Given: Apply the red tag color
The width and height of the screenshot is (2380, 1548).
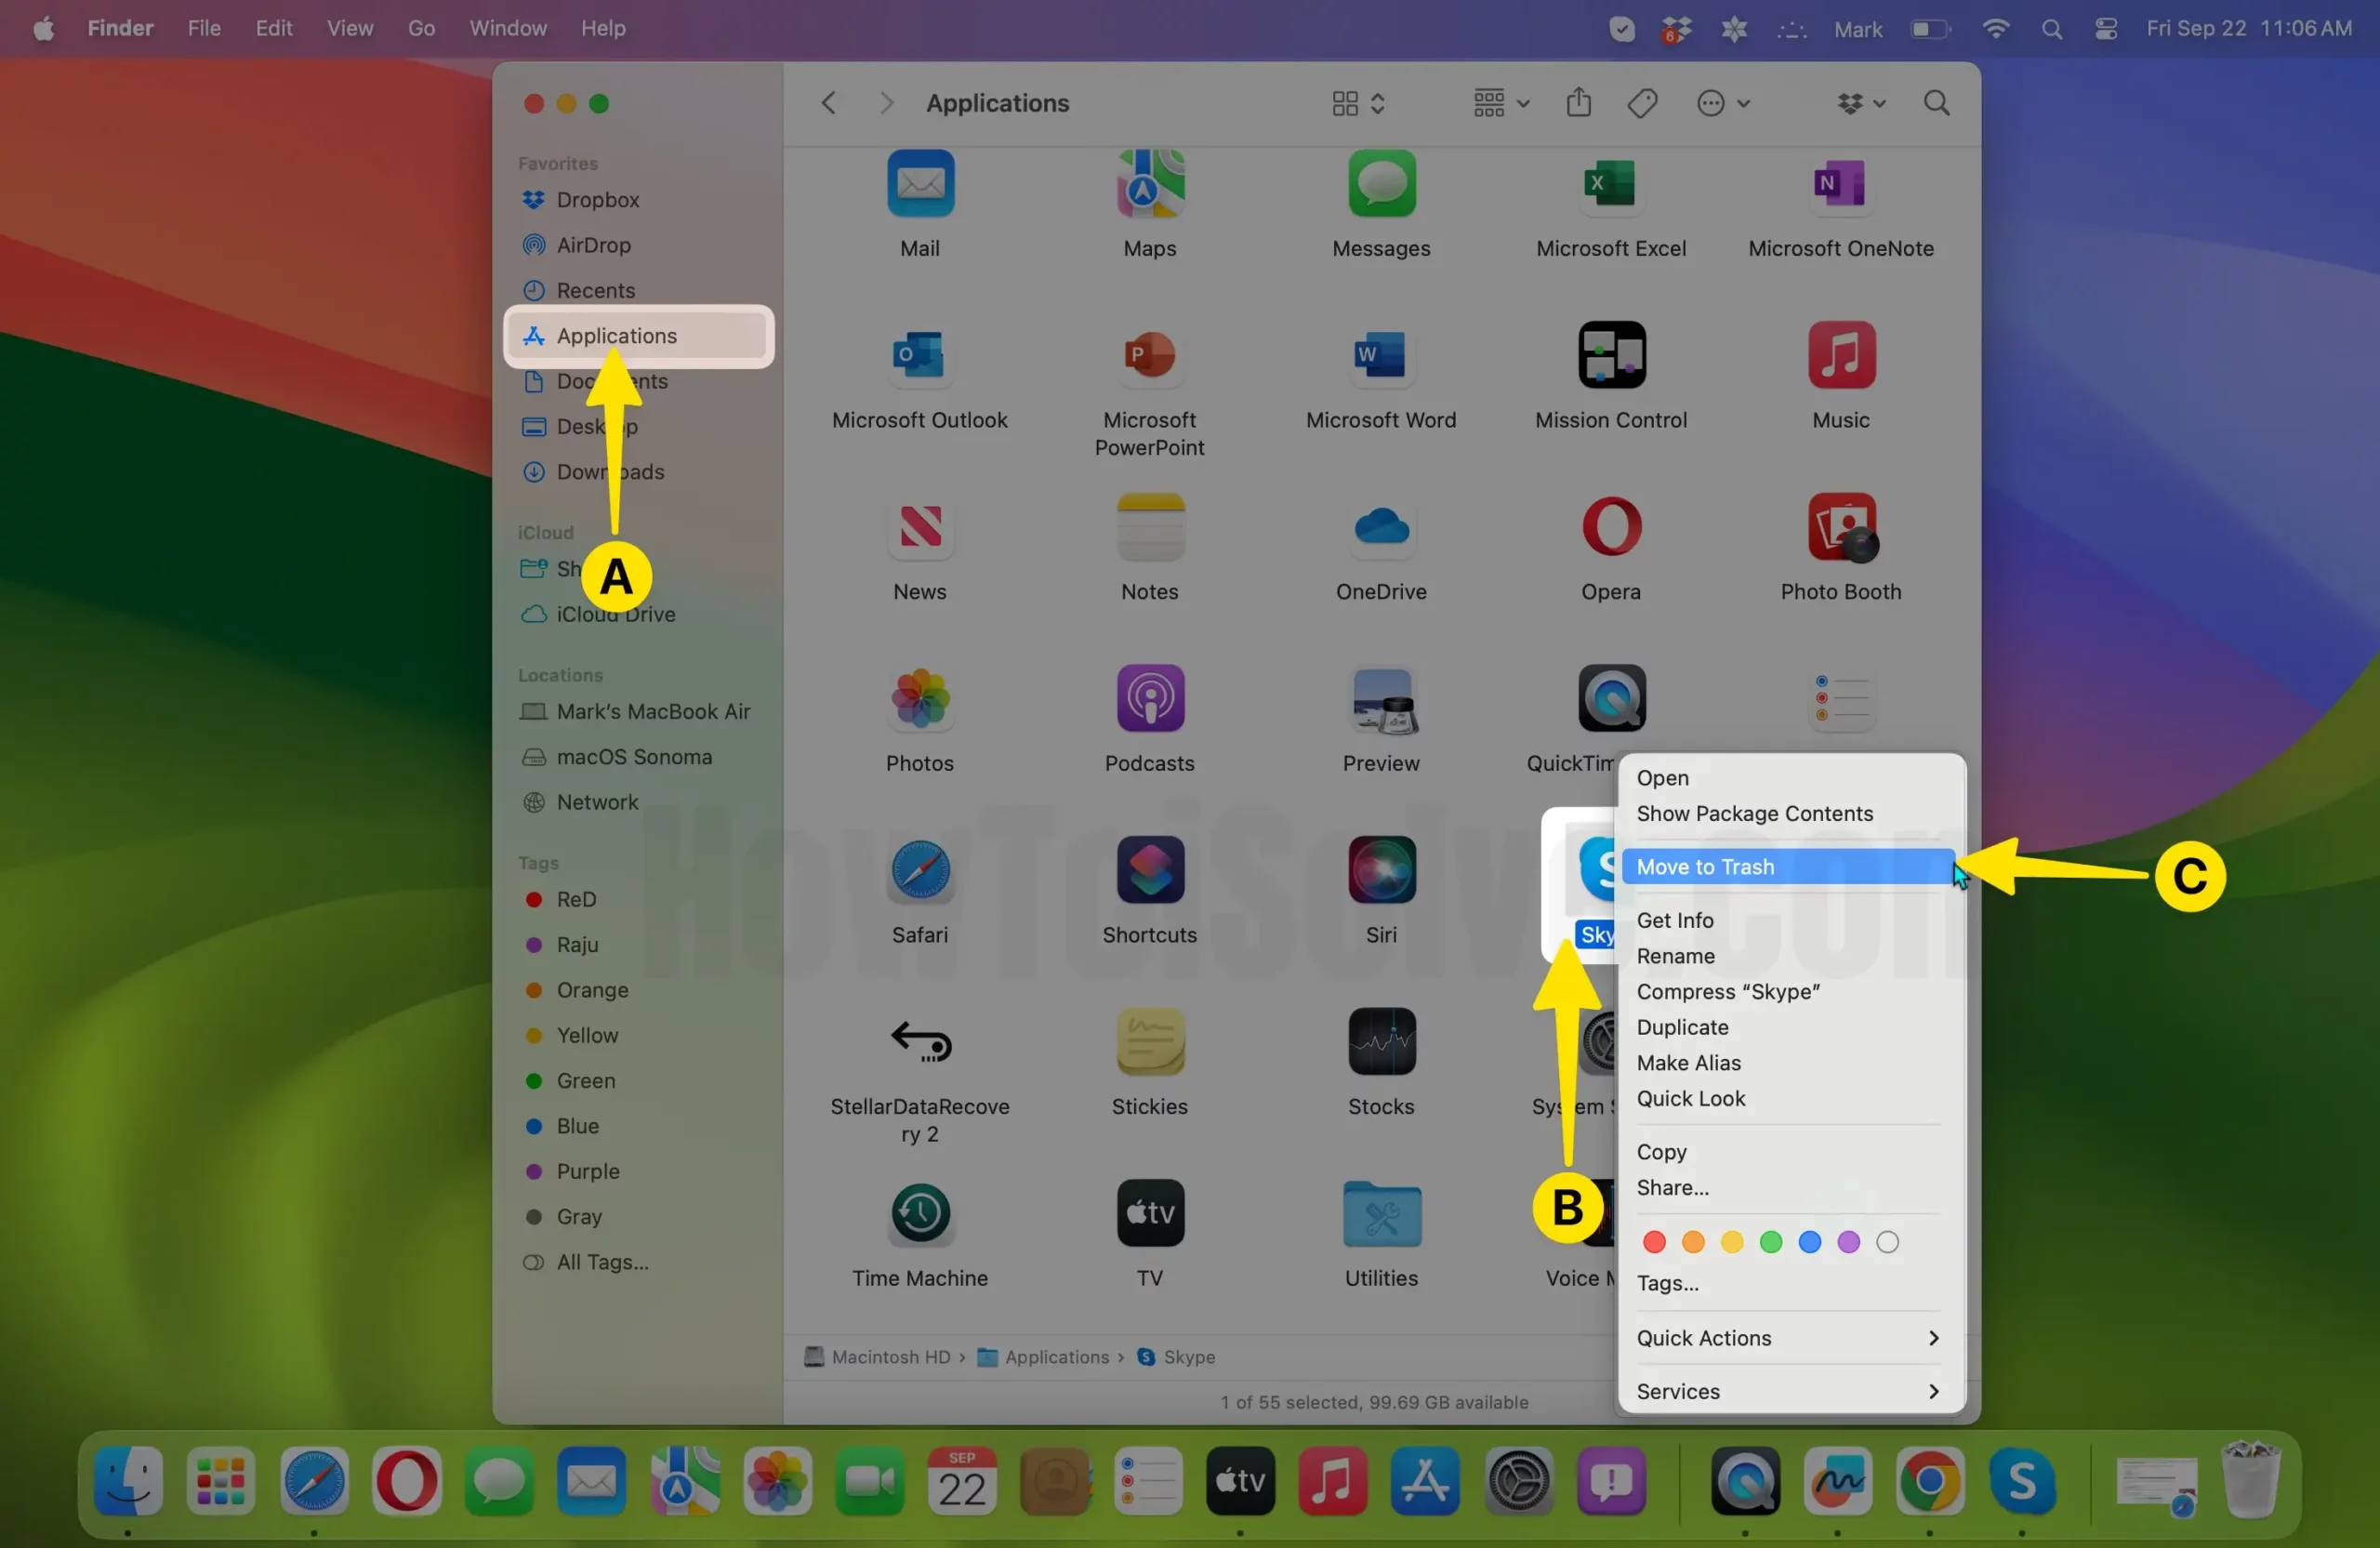Looking at the screenshot, I should pyautogui.click(x=1654, y=1242).
